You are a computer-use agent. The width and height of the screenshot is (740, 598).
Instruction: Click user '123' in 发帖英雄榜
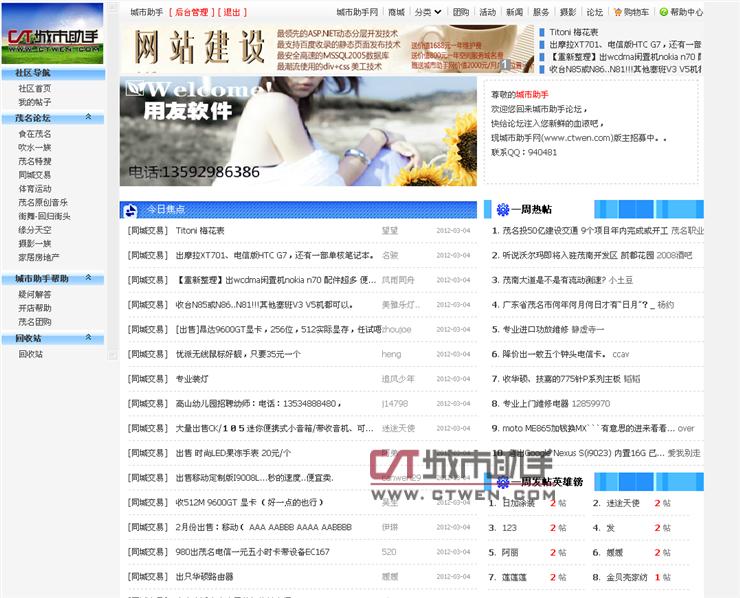[509, 528]
